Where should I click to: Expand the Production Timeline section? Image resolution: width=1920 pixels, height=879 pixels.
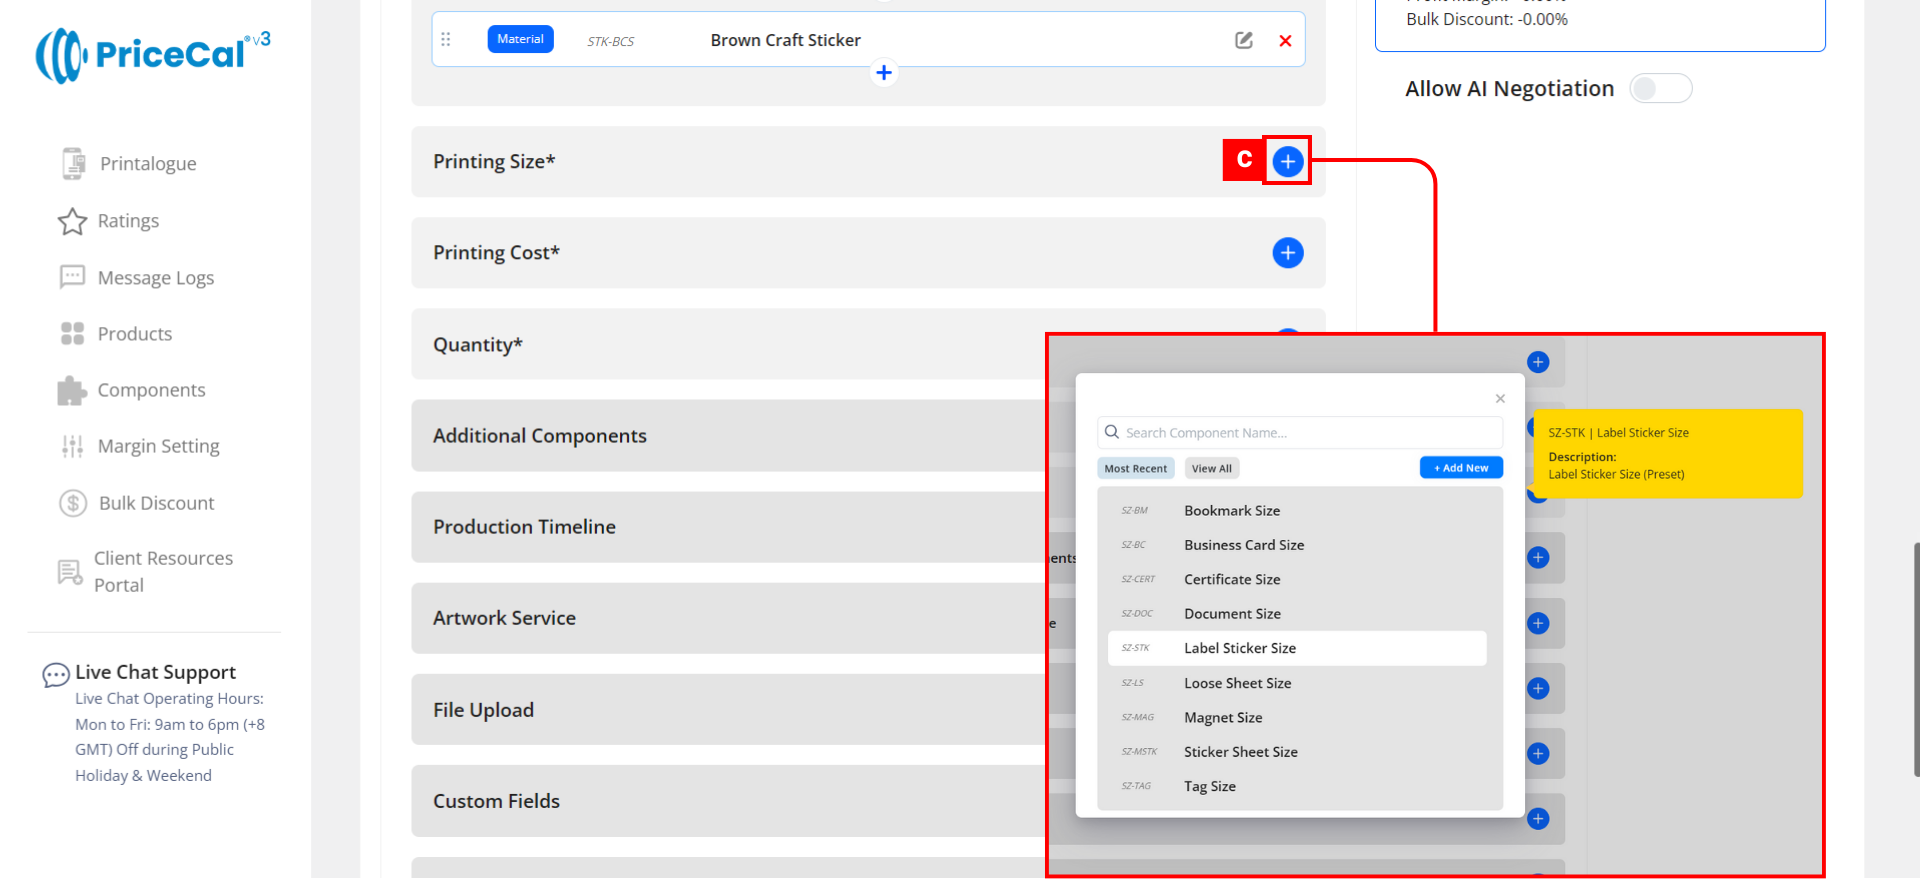coord(524,527)
